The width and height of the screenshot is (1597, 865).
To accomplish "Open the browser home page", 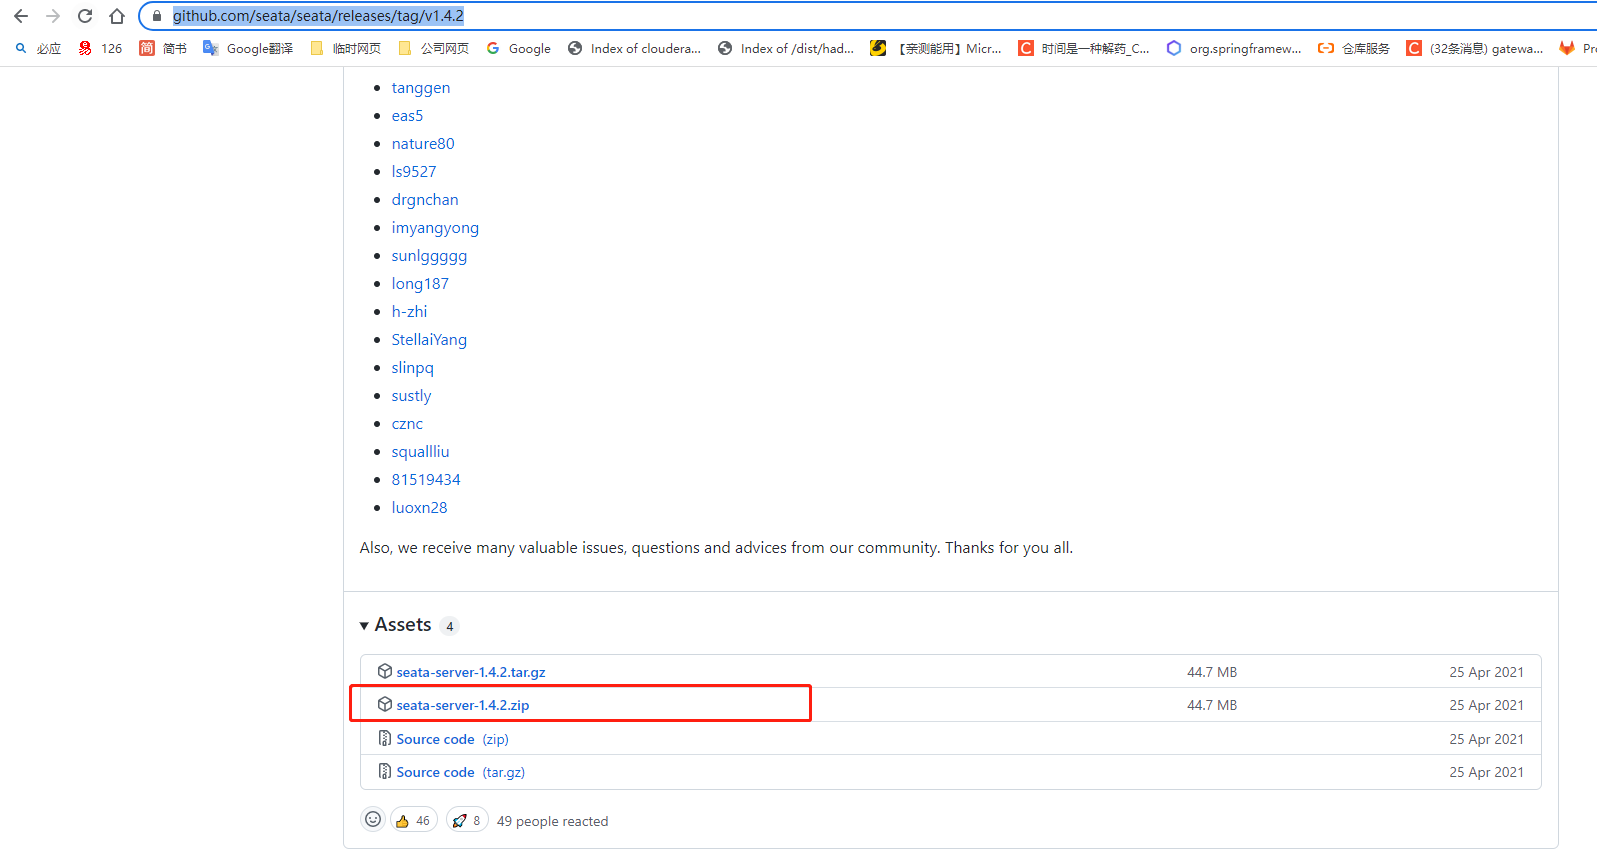I will (x=117, y=16).
